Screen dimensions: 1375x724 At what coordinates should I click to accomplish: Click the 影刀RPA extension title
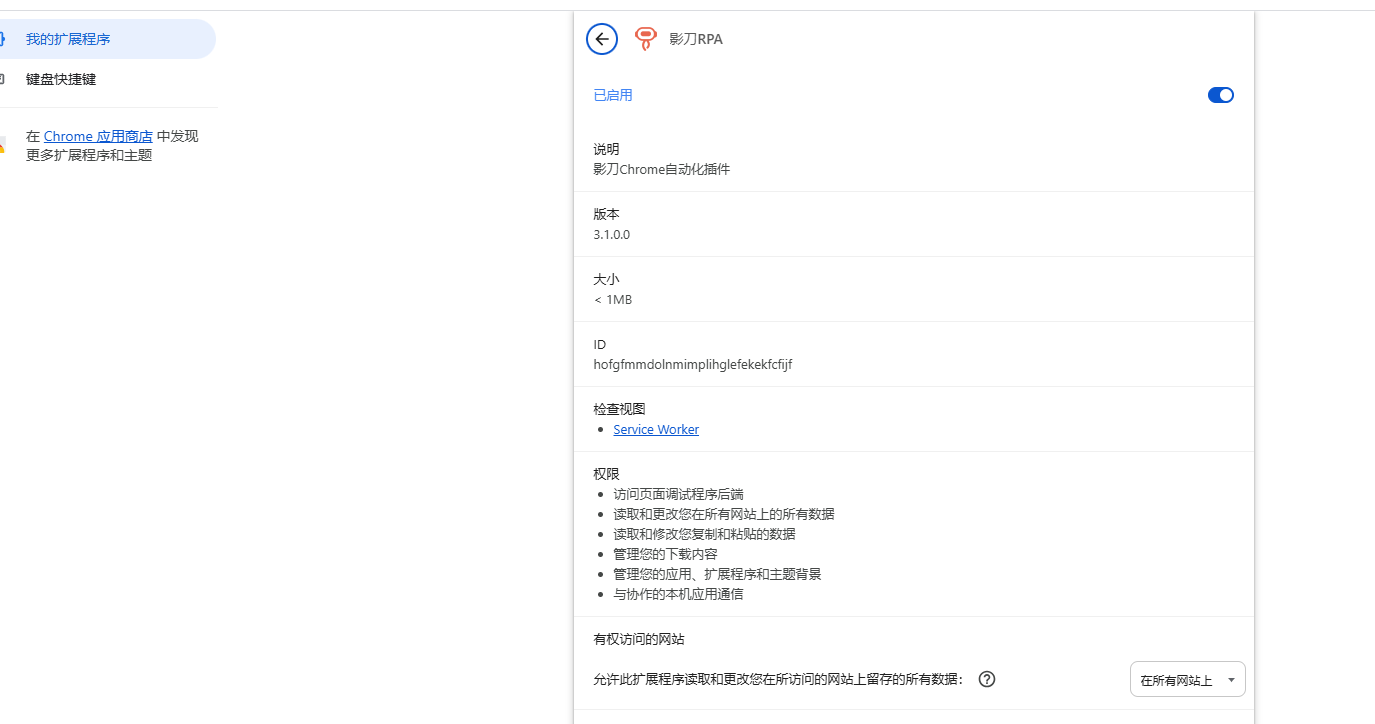tap(696, 40)
